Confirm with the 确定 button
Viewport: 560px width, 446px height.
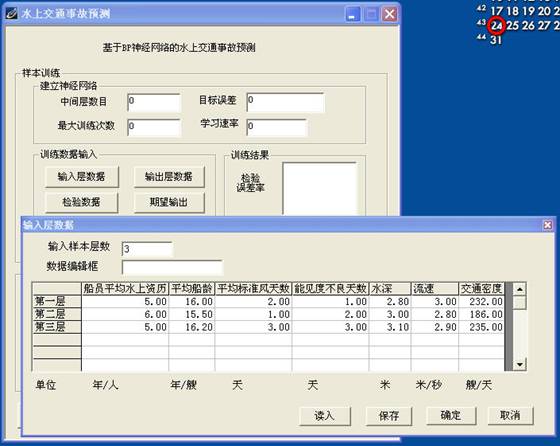[451, 415]
